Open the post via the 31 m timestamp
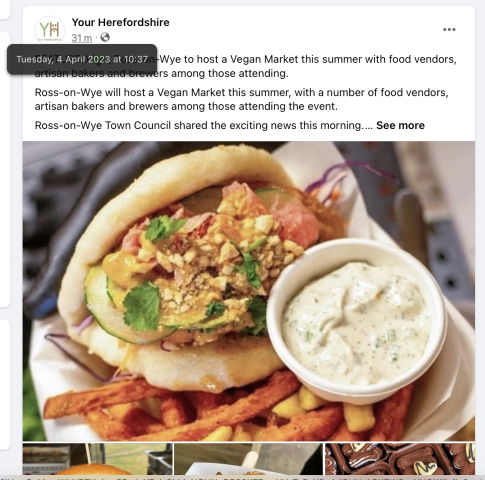The image size is (485, 480). coord(82,38)
